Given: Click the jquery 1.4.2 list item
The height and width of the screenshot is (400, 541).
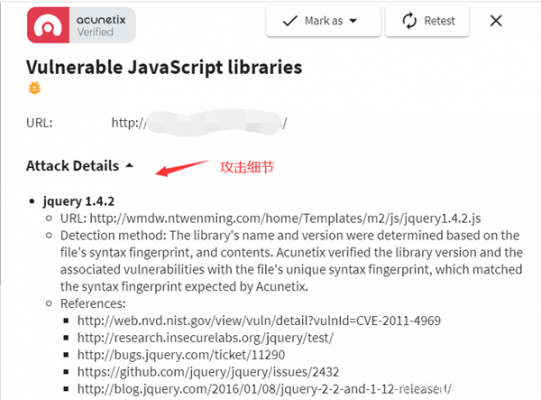Looking at the screenshot, I should [79, 201].
